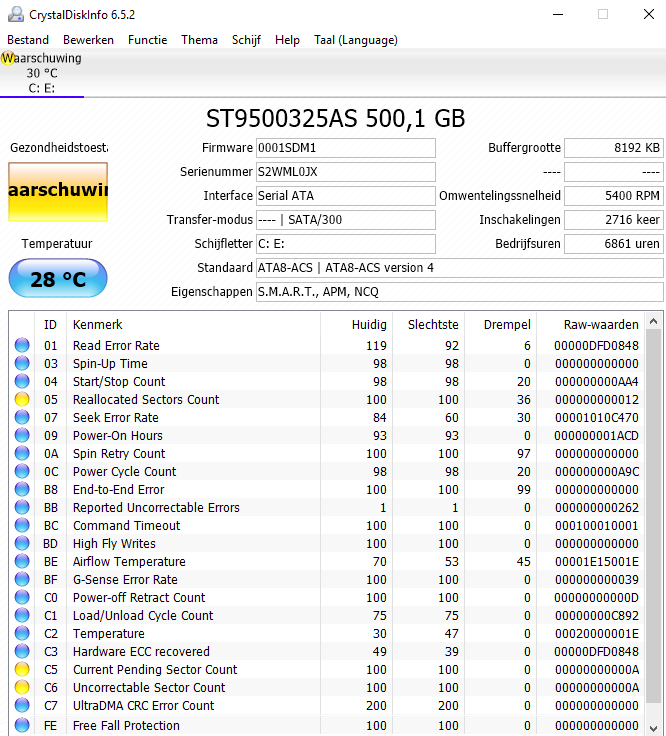666x736 pixels.
Task: Click the Standaard field ATA8-ACS version 4
Action: point(459,268)
